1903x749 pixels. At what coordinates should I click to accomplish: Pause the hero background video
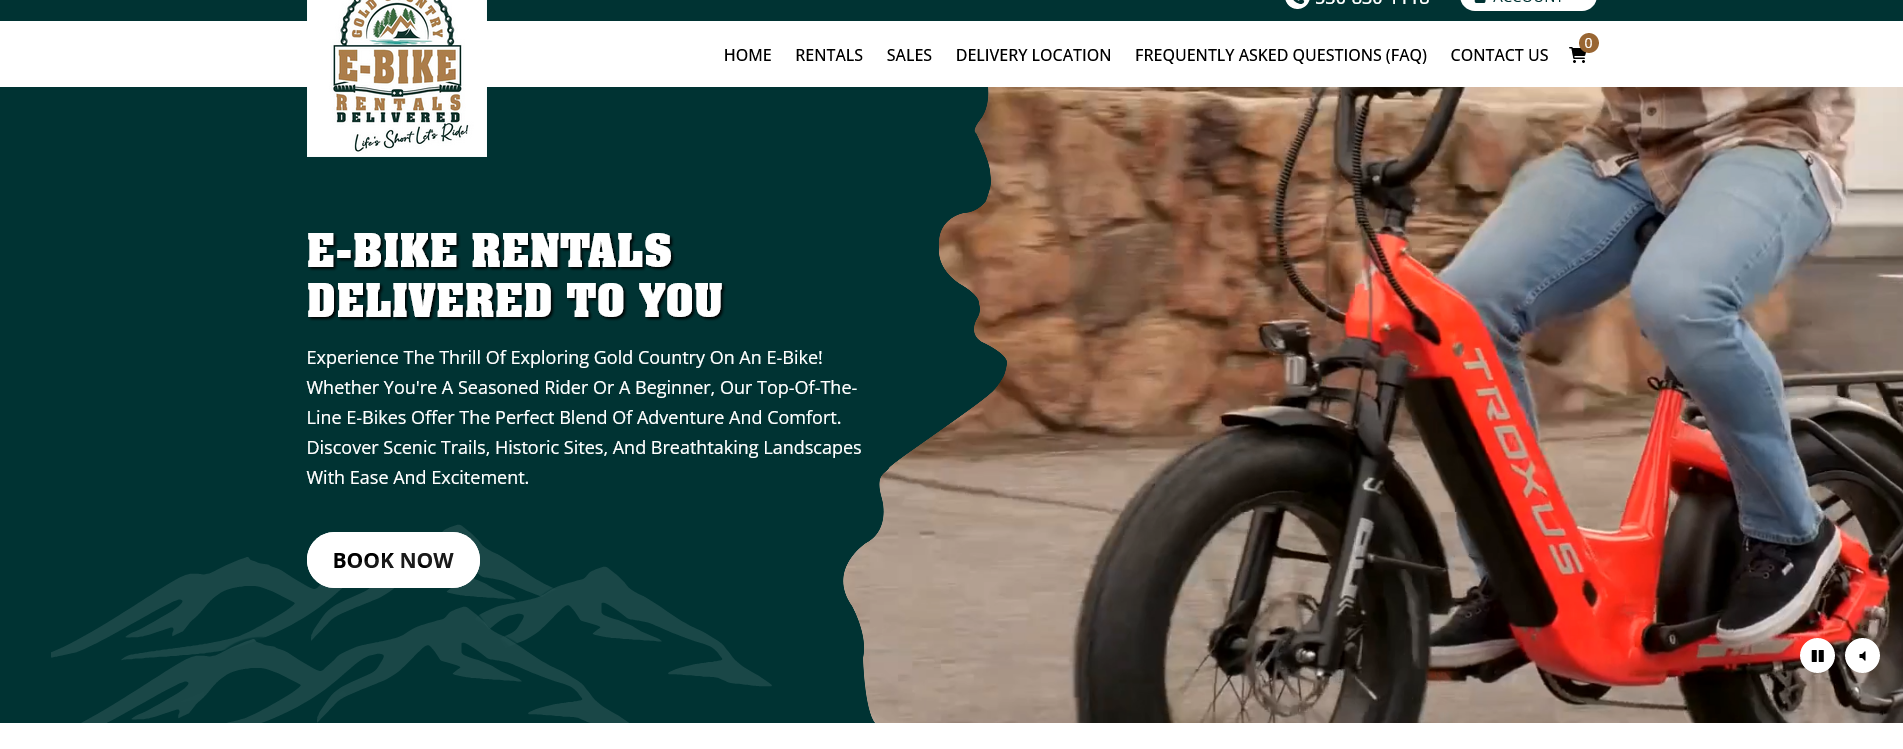coord(1817,656)
